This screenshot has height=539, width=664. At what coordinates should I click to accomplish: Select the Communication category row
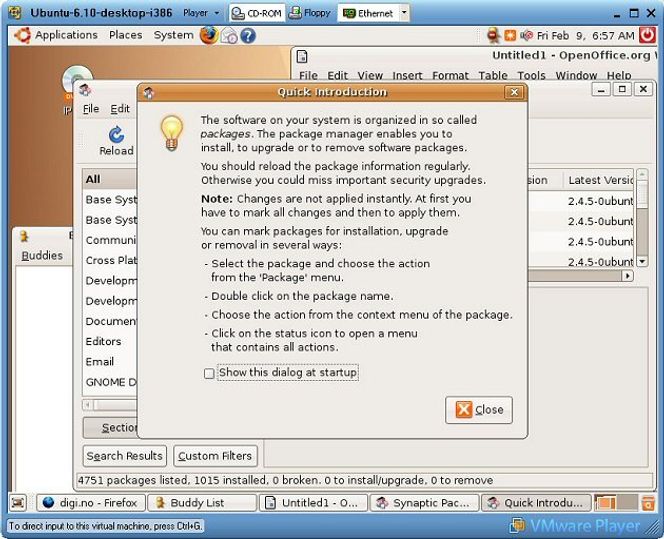point(110,240)
